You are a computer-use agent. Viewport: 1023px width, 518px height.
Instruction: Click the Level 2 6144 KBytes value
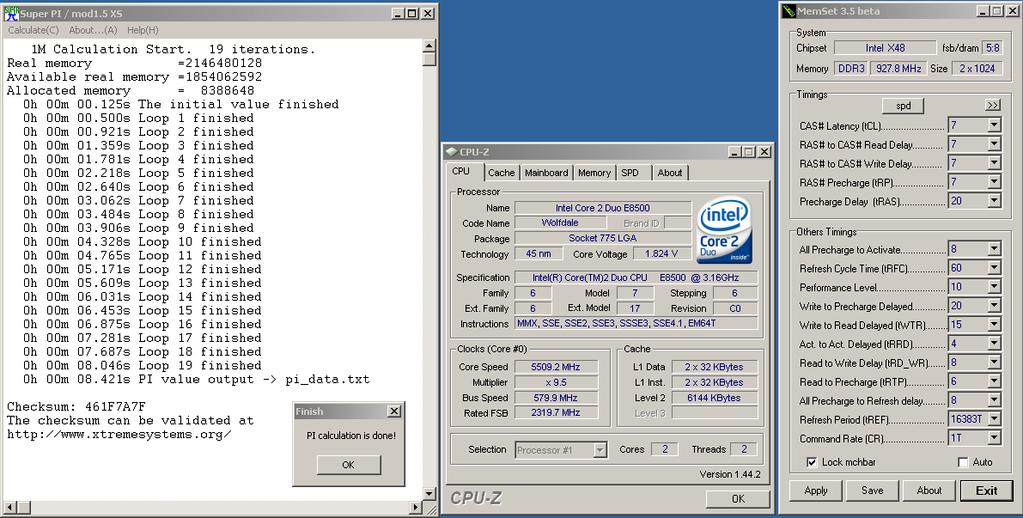(x=714, y=398)
